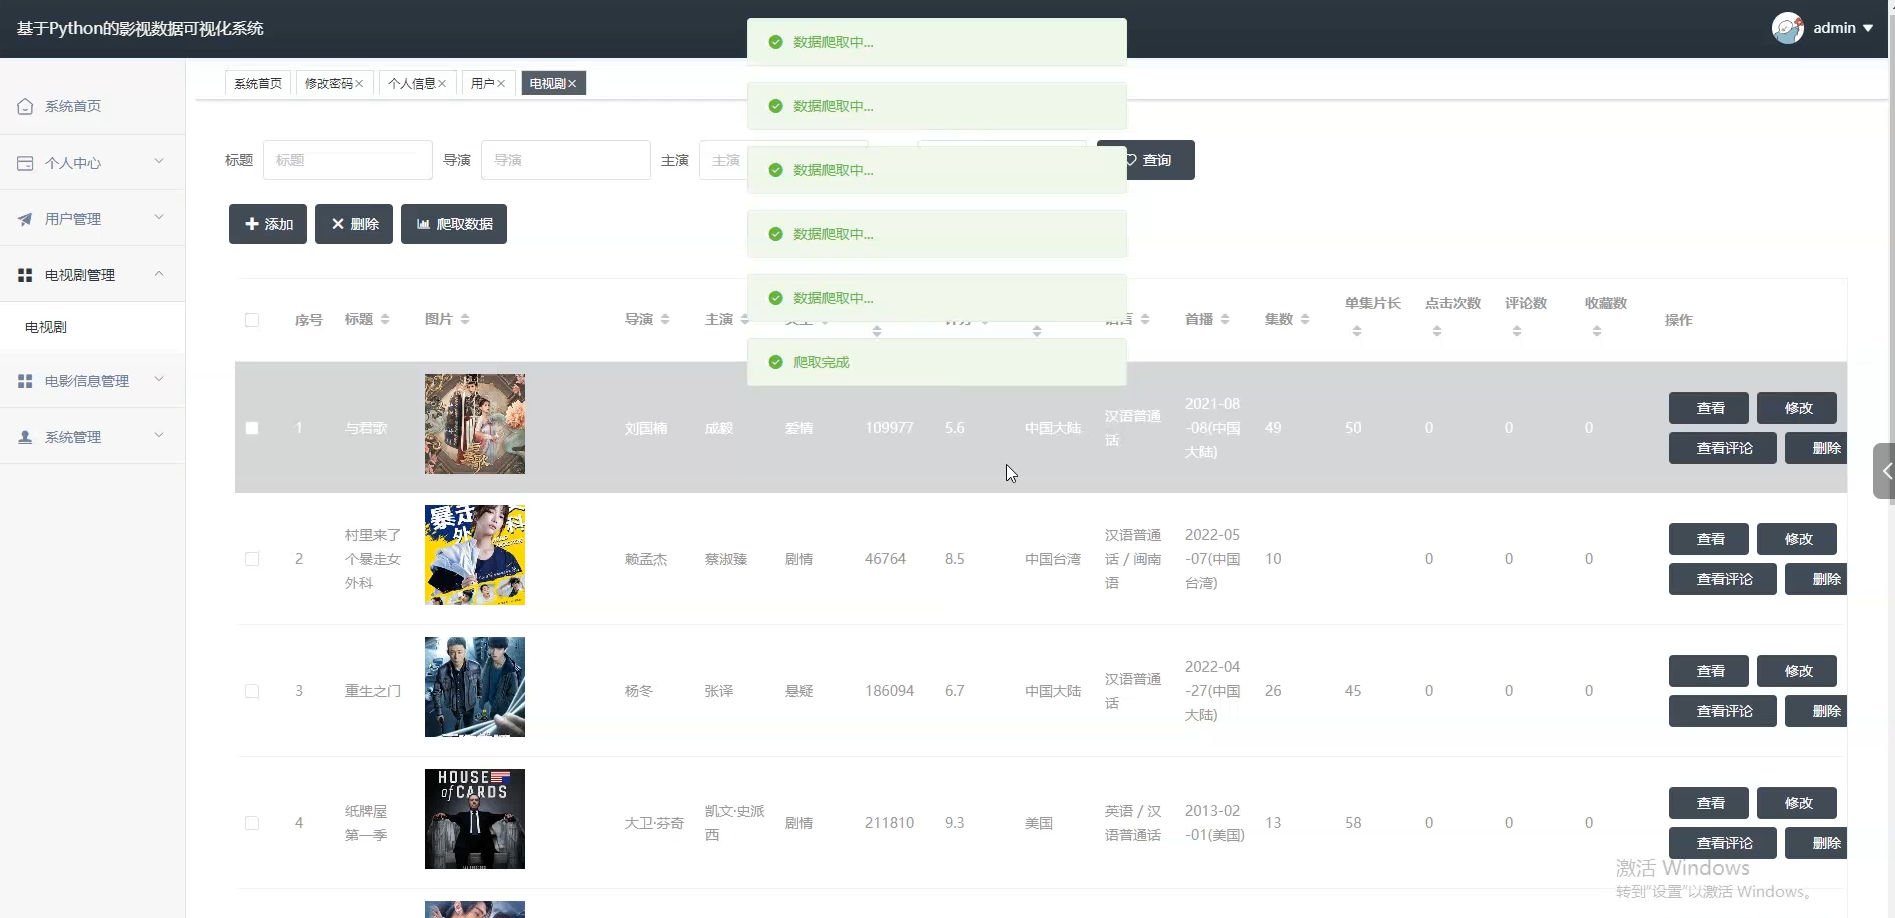Switch to the 个人信息 tab
Image resolution: width=1895 pixels, height=918 pixels.
[x=412, y=84]
